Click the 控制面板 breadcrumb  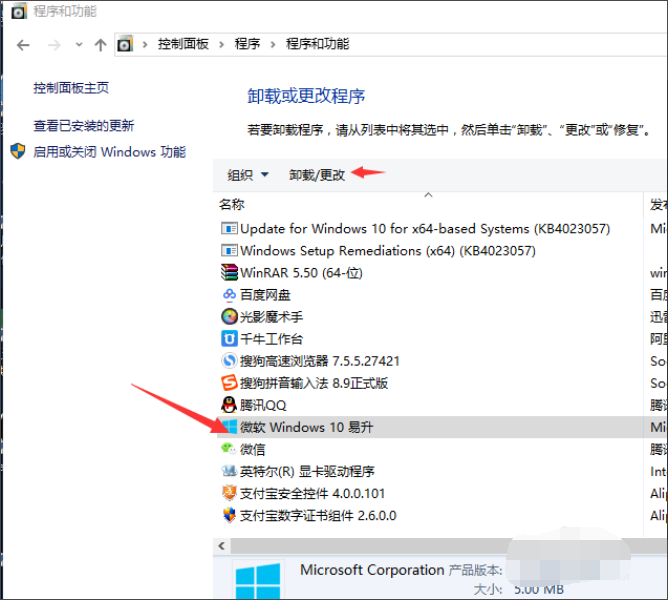tap(183, 44)
